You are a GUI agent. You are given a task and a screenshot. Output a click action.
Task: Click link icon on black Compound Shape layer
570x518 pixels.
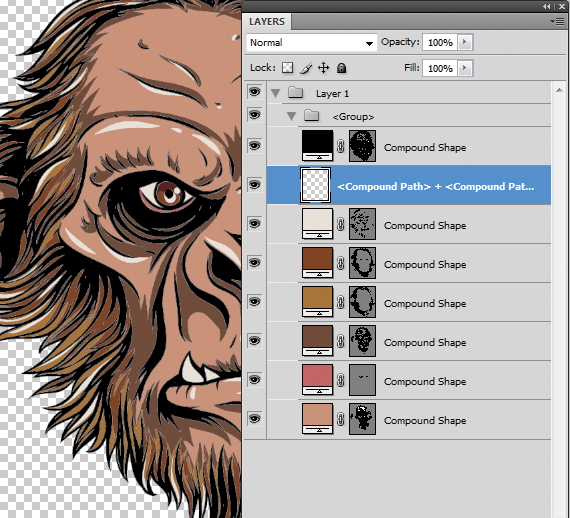pos(341,146)
